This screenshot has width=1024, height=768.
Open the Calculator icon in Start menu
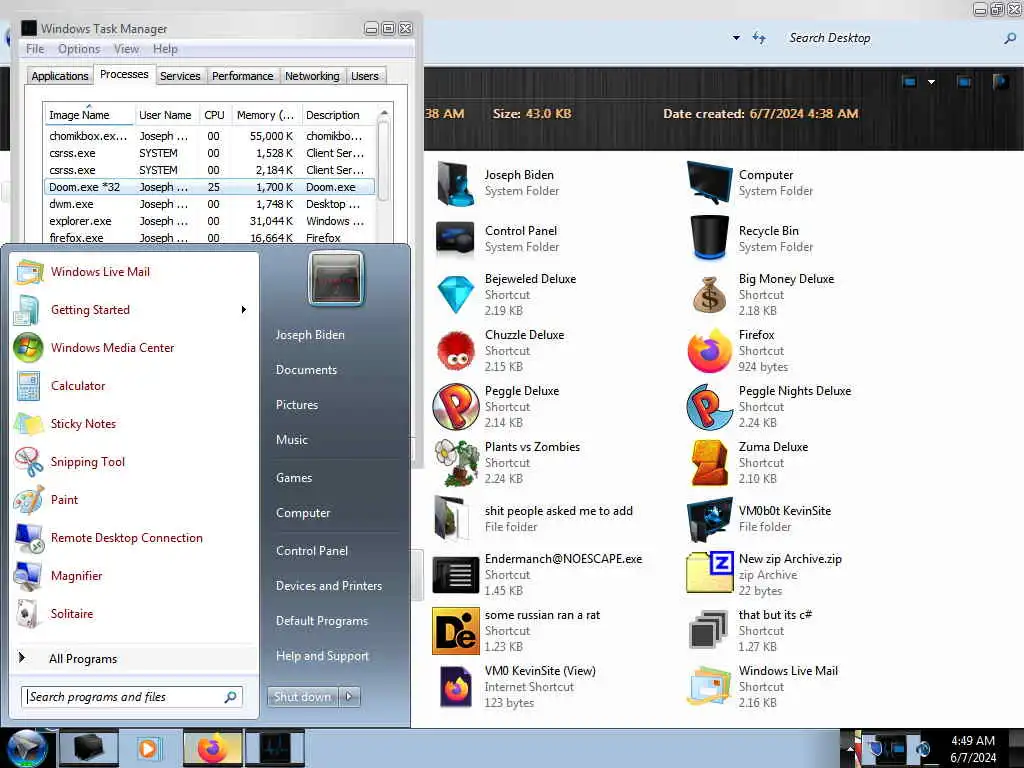pos(27,385)
